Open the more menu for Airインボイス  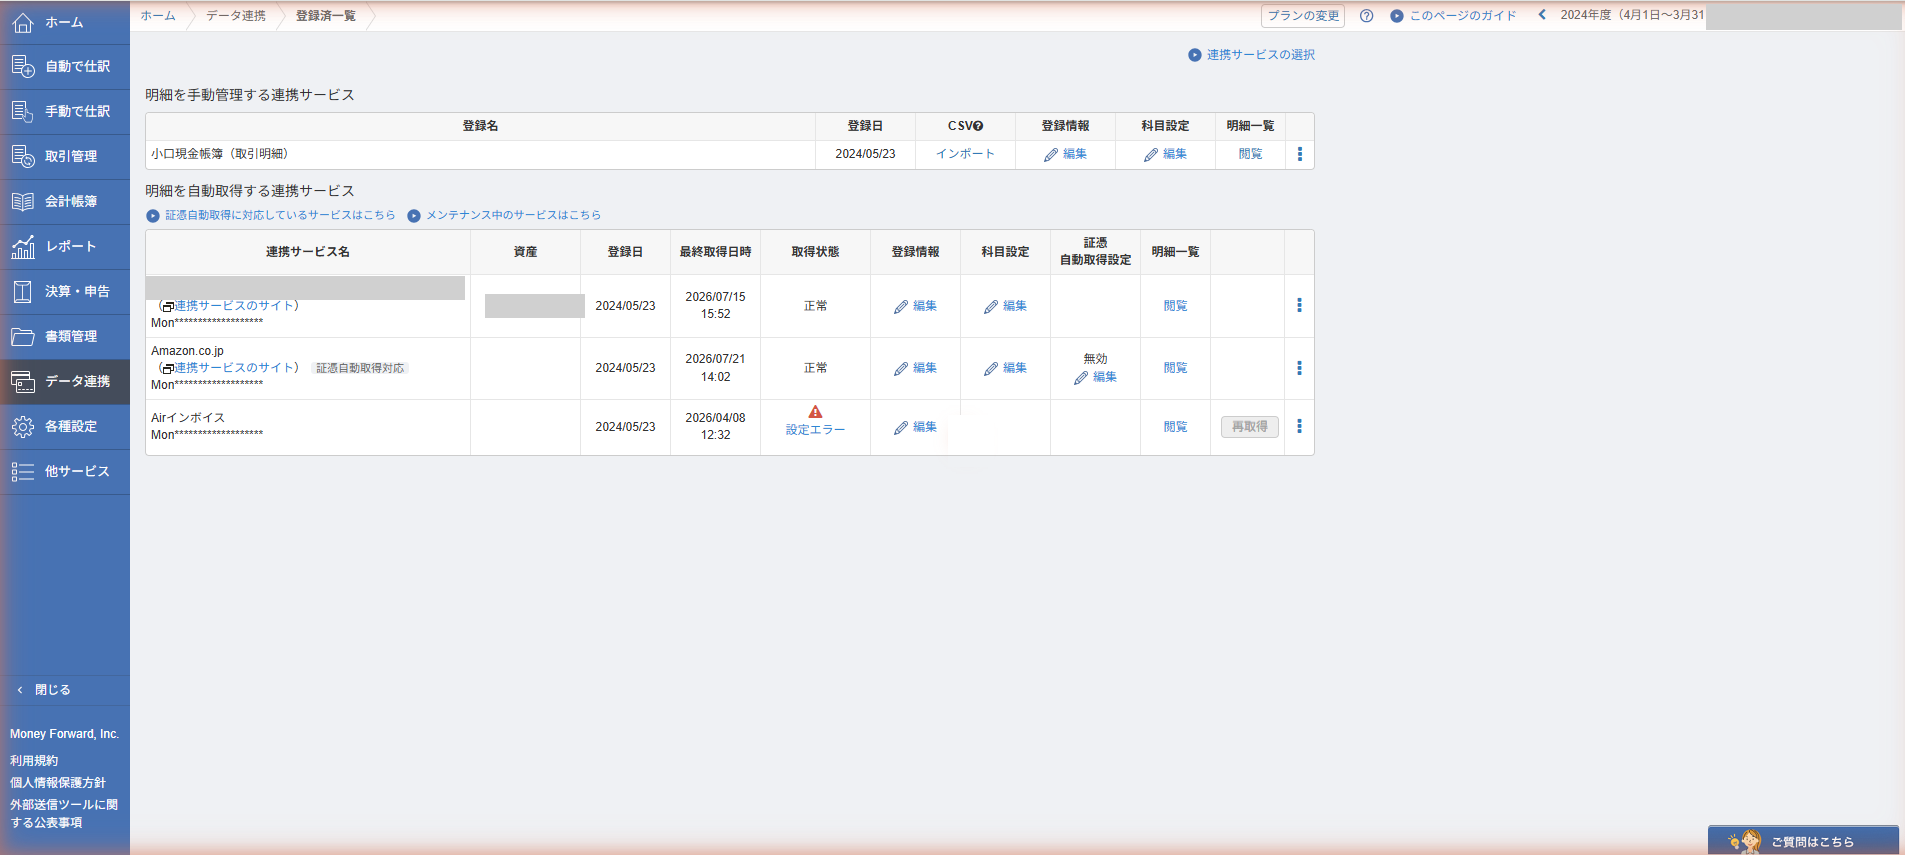1300,427
